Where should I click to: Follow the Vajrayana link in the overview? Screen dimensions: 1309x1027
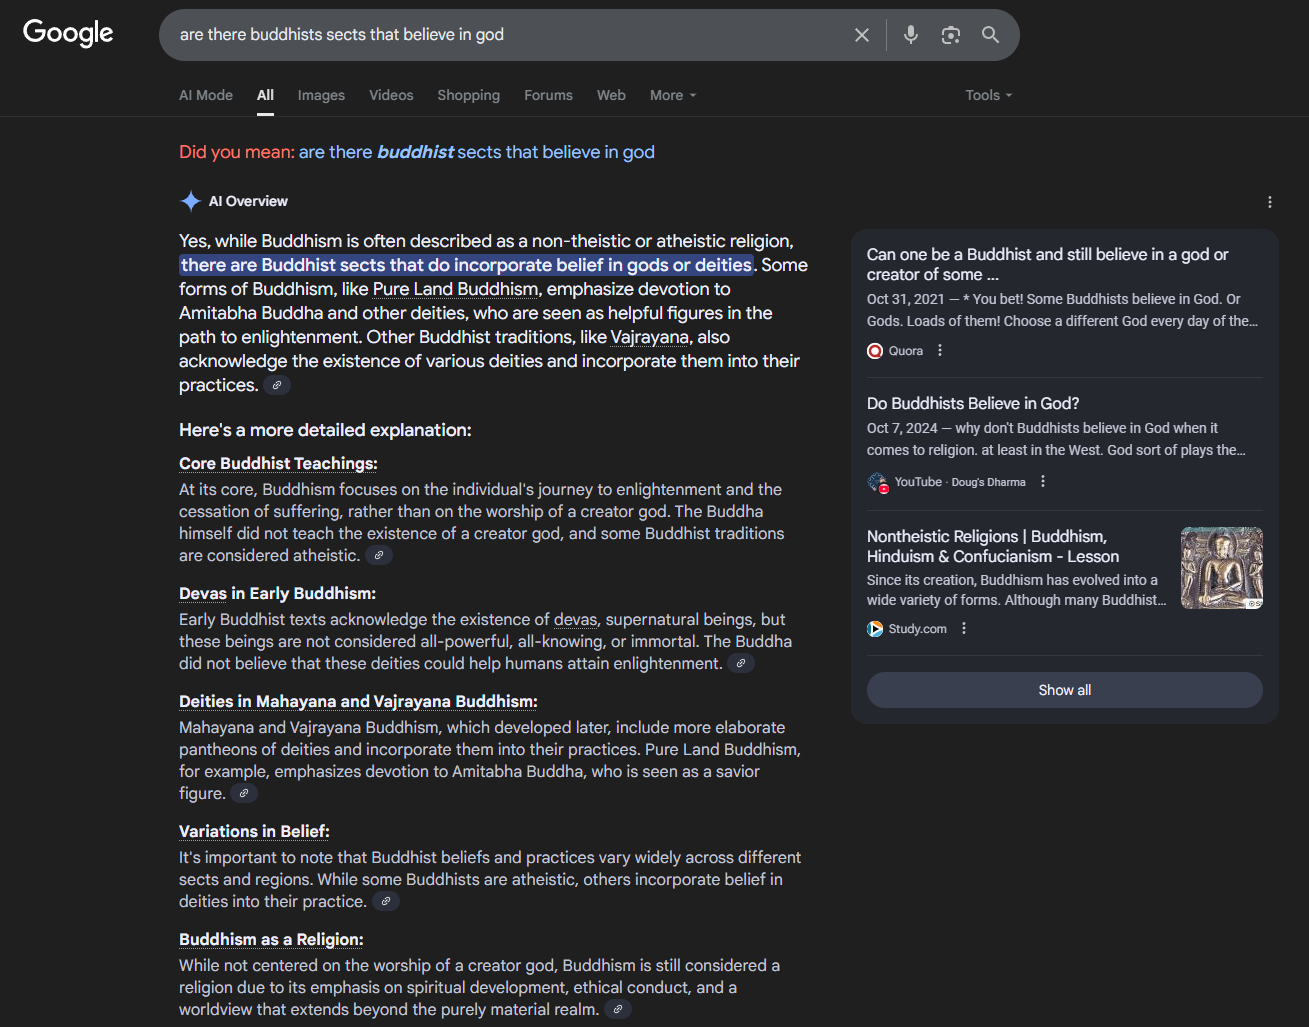(649, 337)
